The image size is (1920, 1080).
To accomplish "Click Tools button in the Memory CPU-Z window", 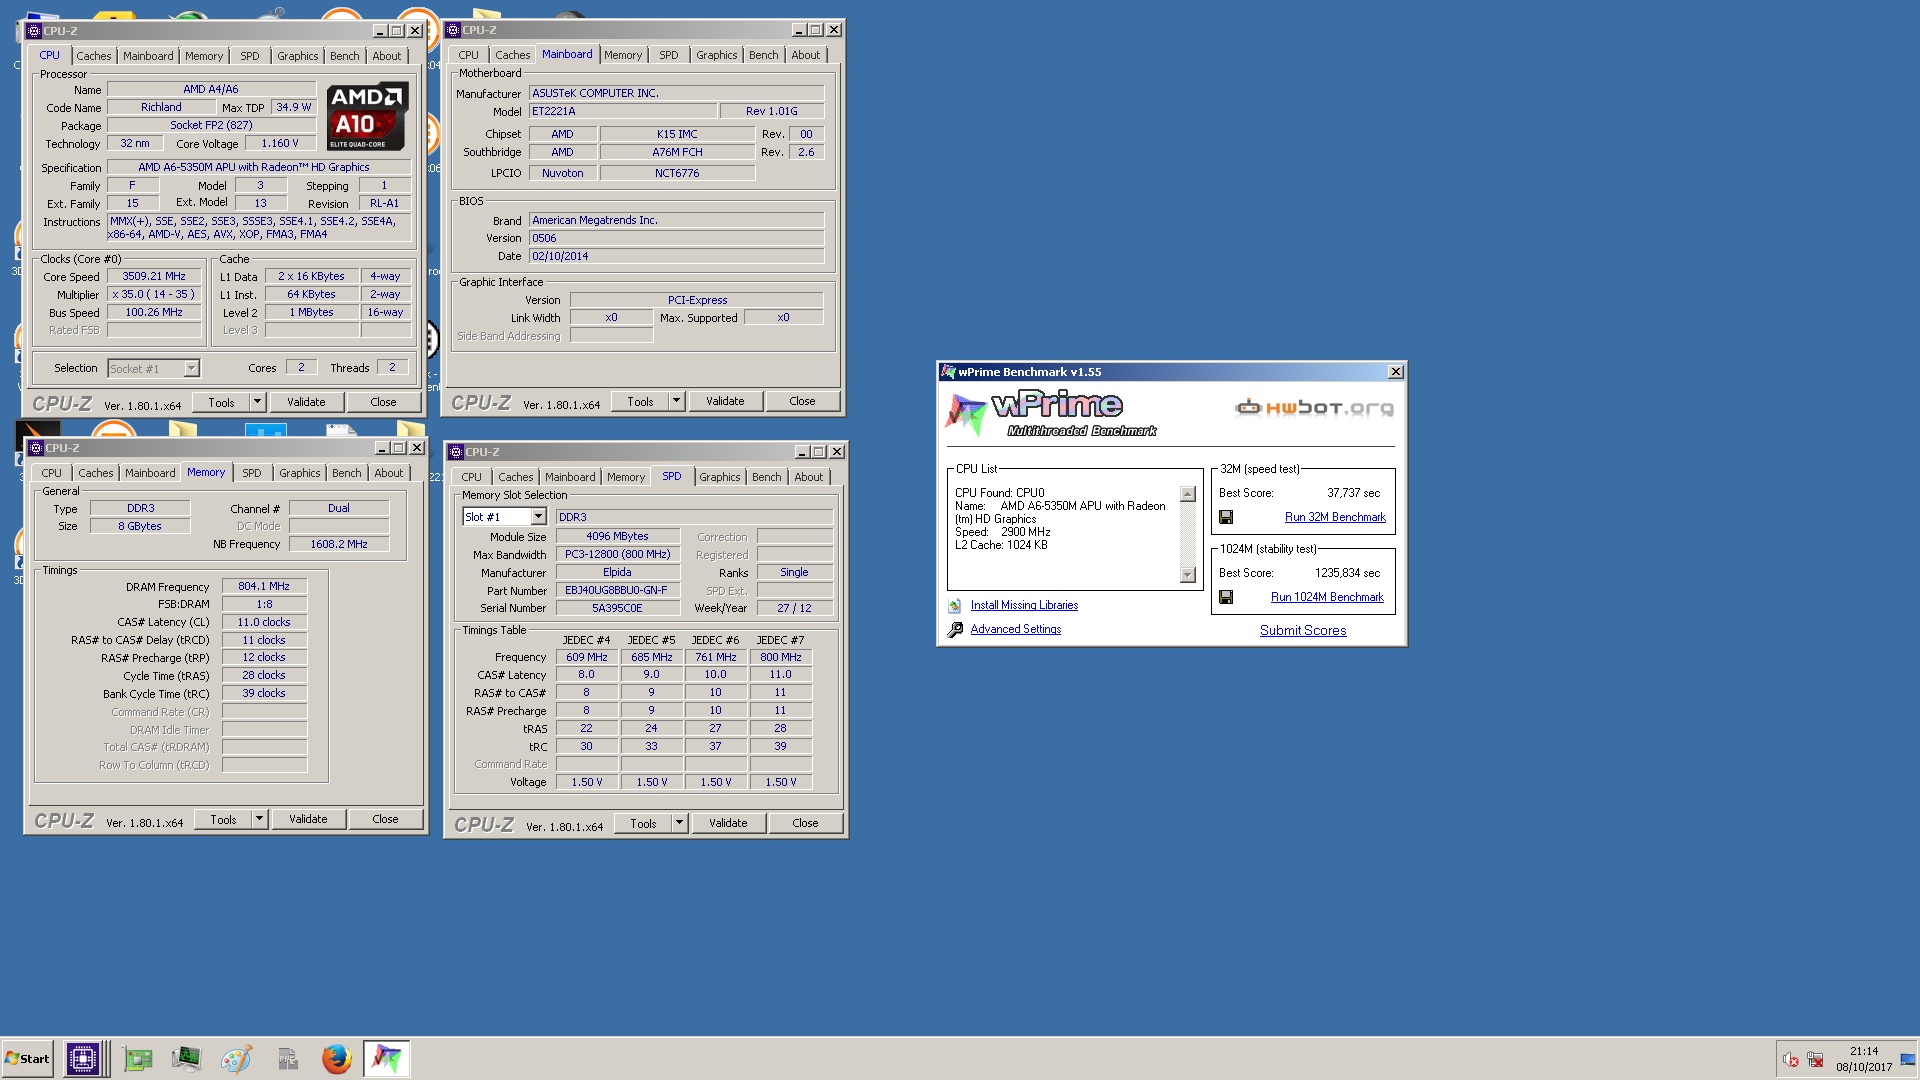I will click(x=224, y=819).
